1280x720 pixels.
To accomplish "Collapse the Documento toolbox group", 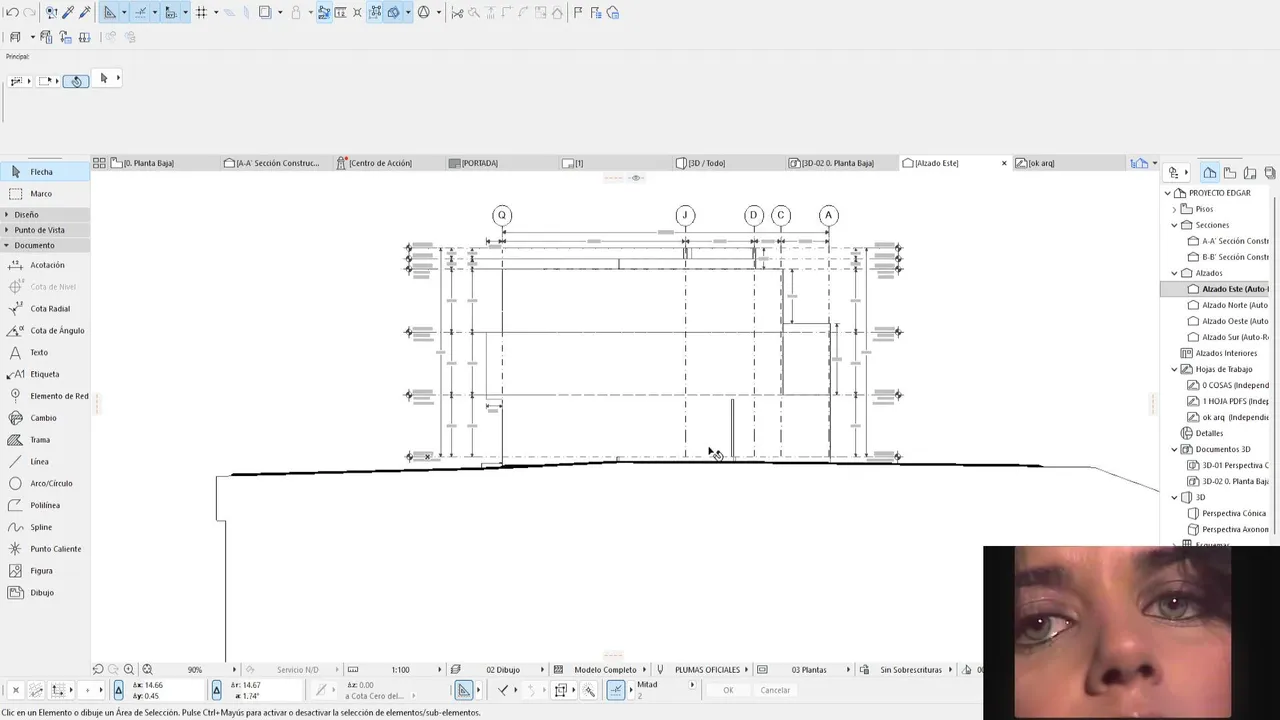I will tap(45, 245).
